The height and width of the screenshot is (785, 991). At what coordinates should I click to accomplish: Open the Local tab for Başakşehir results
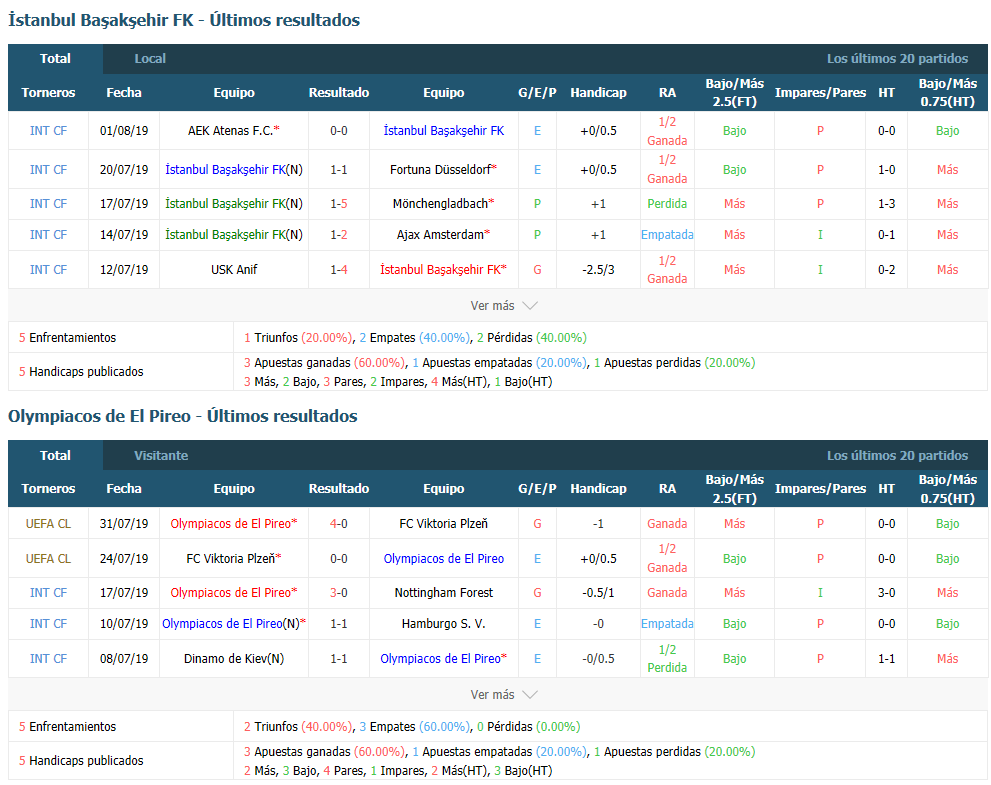pyautogui.click(x=150, y=59)
